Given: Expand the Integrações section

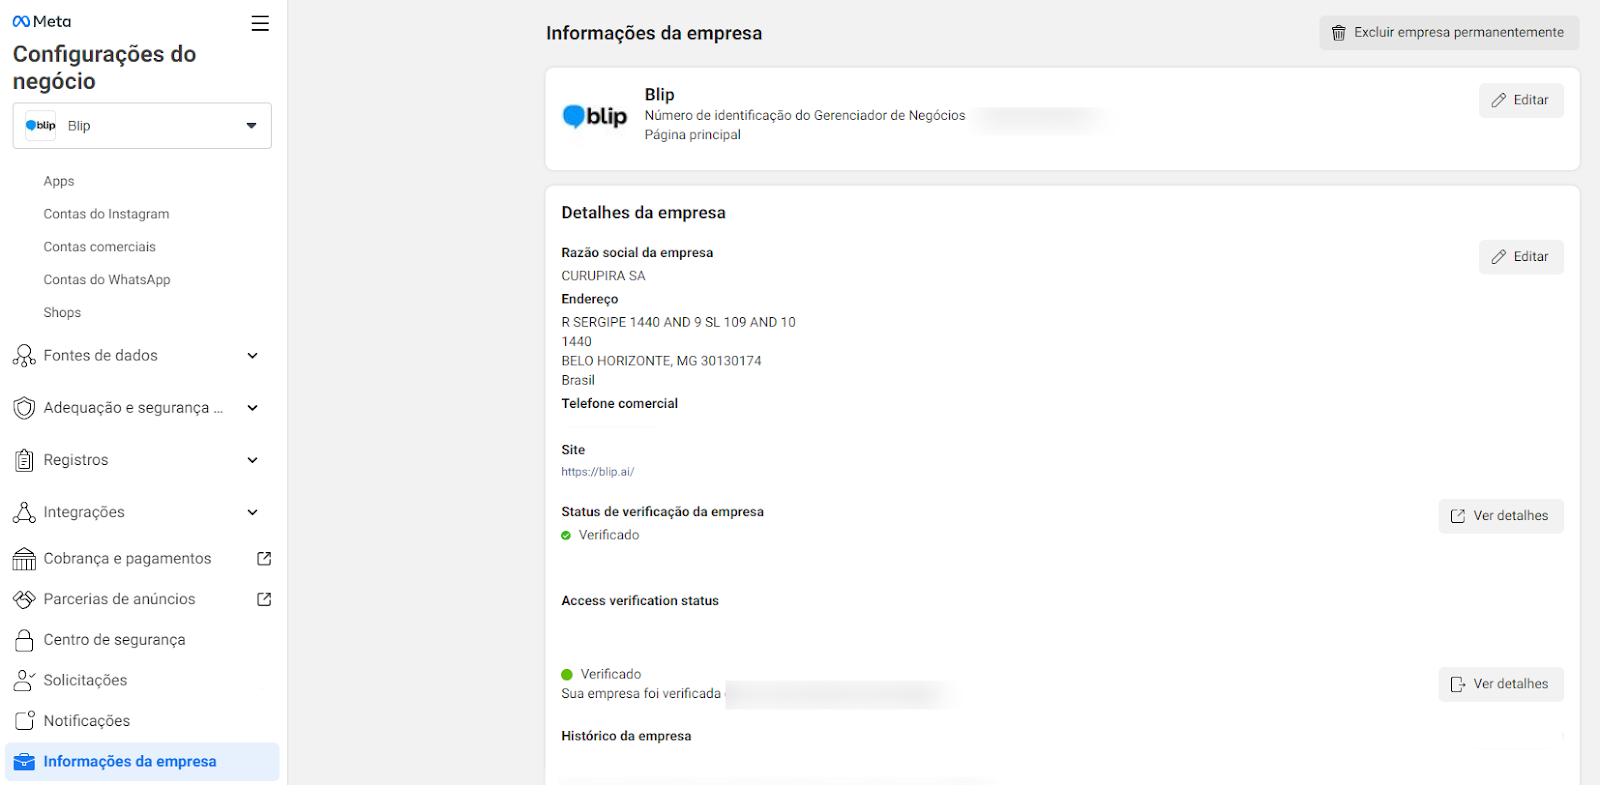Looking at the screenshot, I should tap(252, 512).
